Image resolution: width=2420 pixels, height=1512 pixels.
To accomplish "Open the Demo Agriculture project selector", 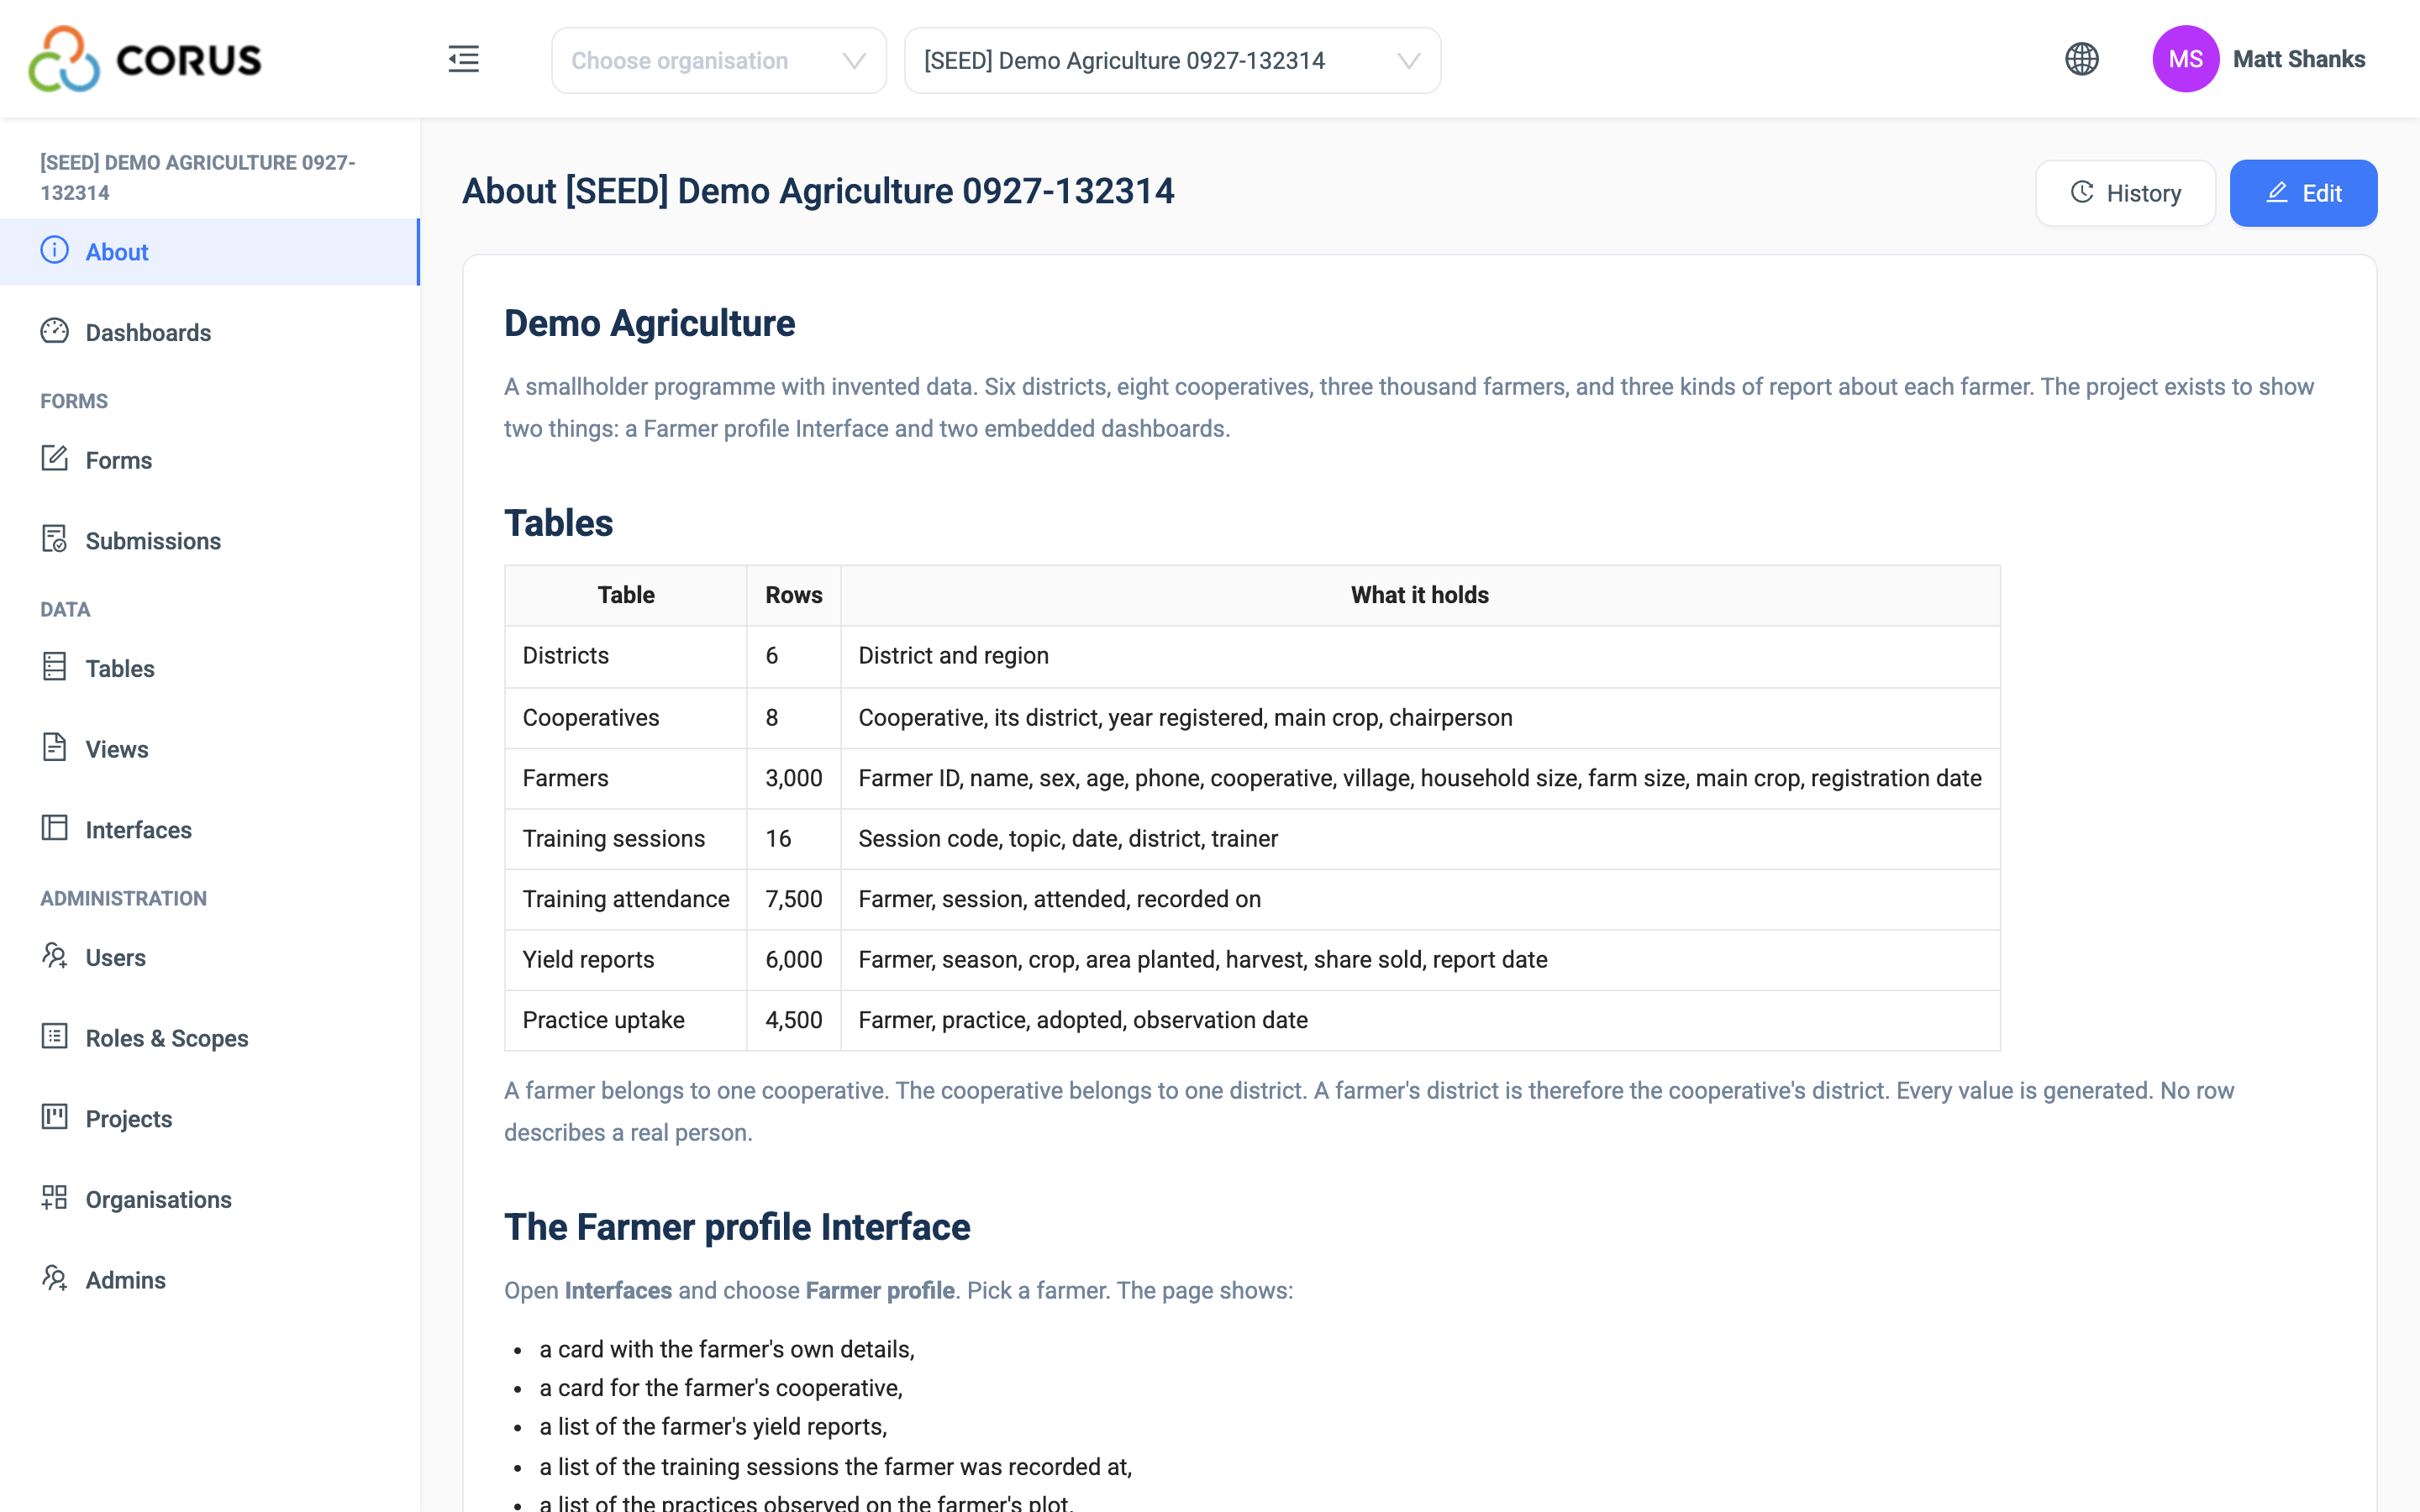I will point(1172,60).
